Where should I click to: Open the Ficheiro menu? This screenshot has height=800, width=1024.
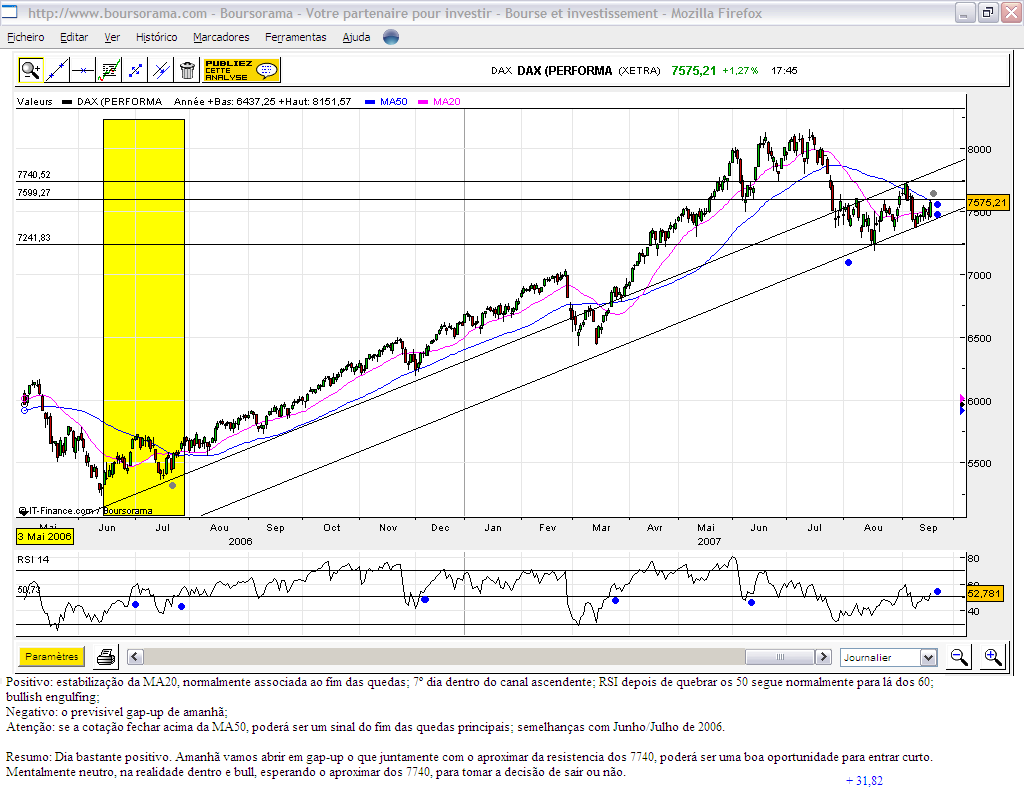pyautogui.click(x=25, y=37)
